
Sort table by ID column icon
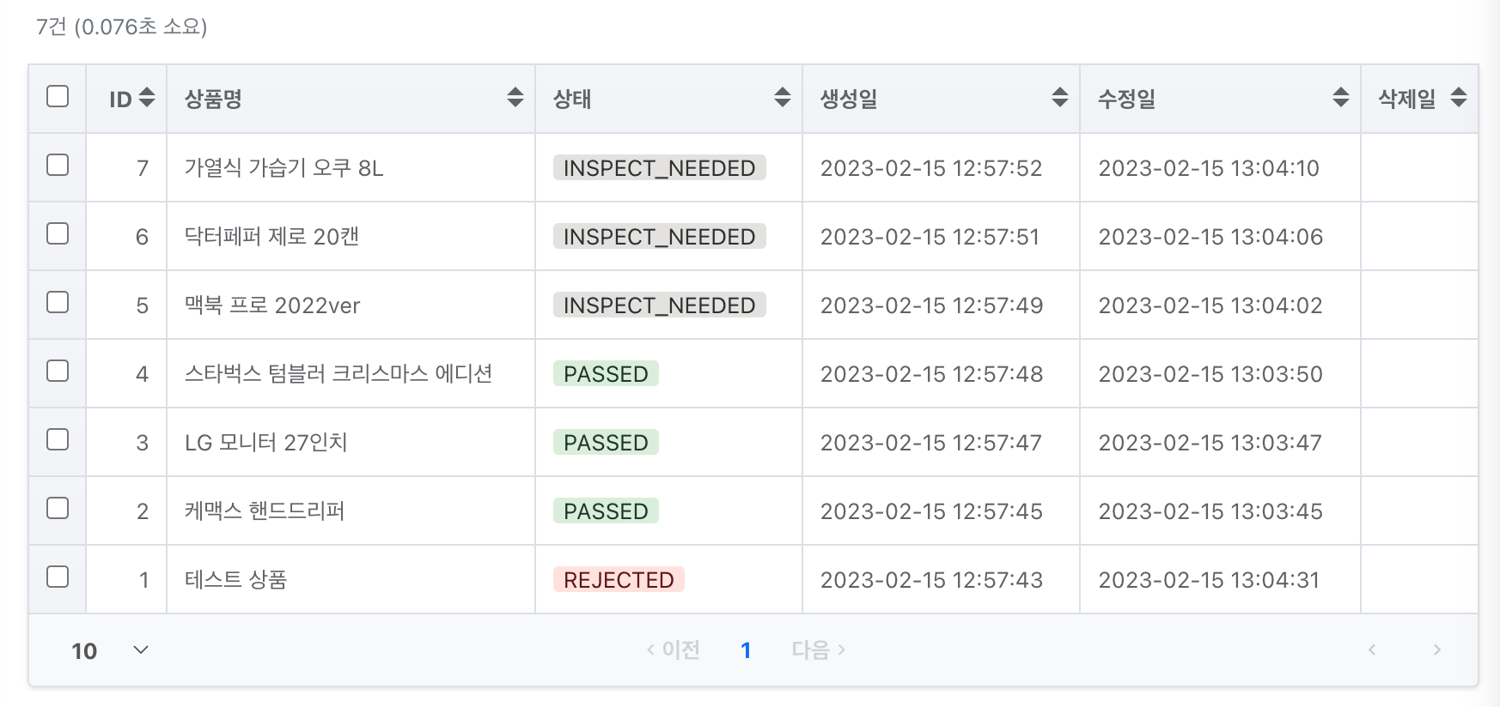[x=147, y=98]
